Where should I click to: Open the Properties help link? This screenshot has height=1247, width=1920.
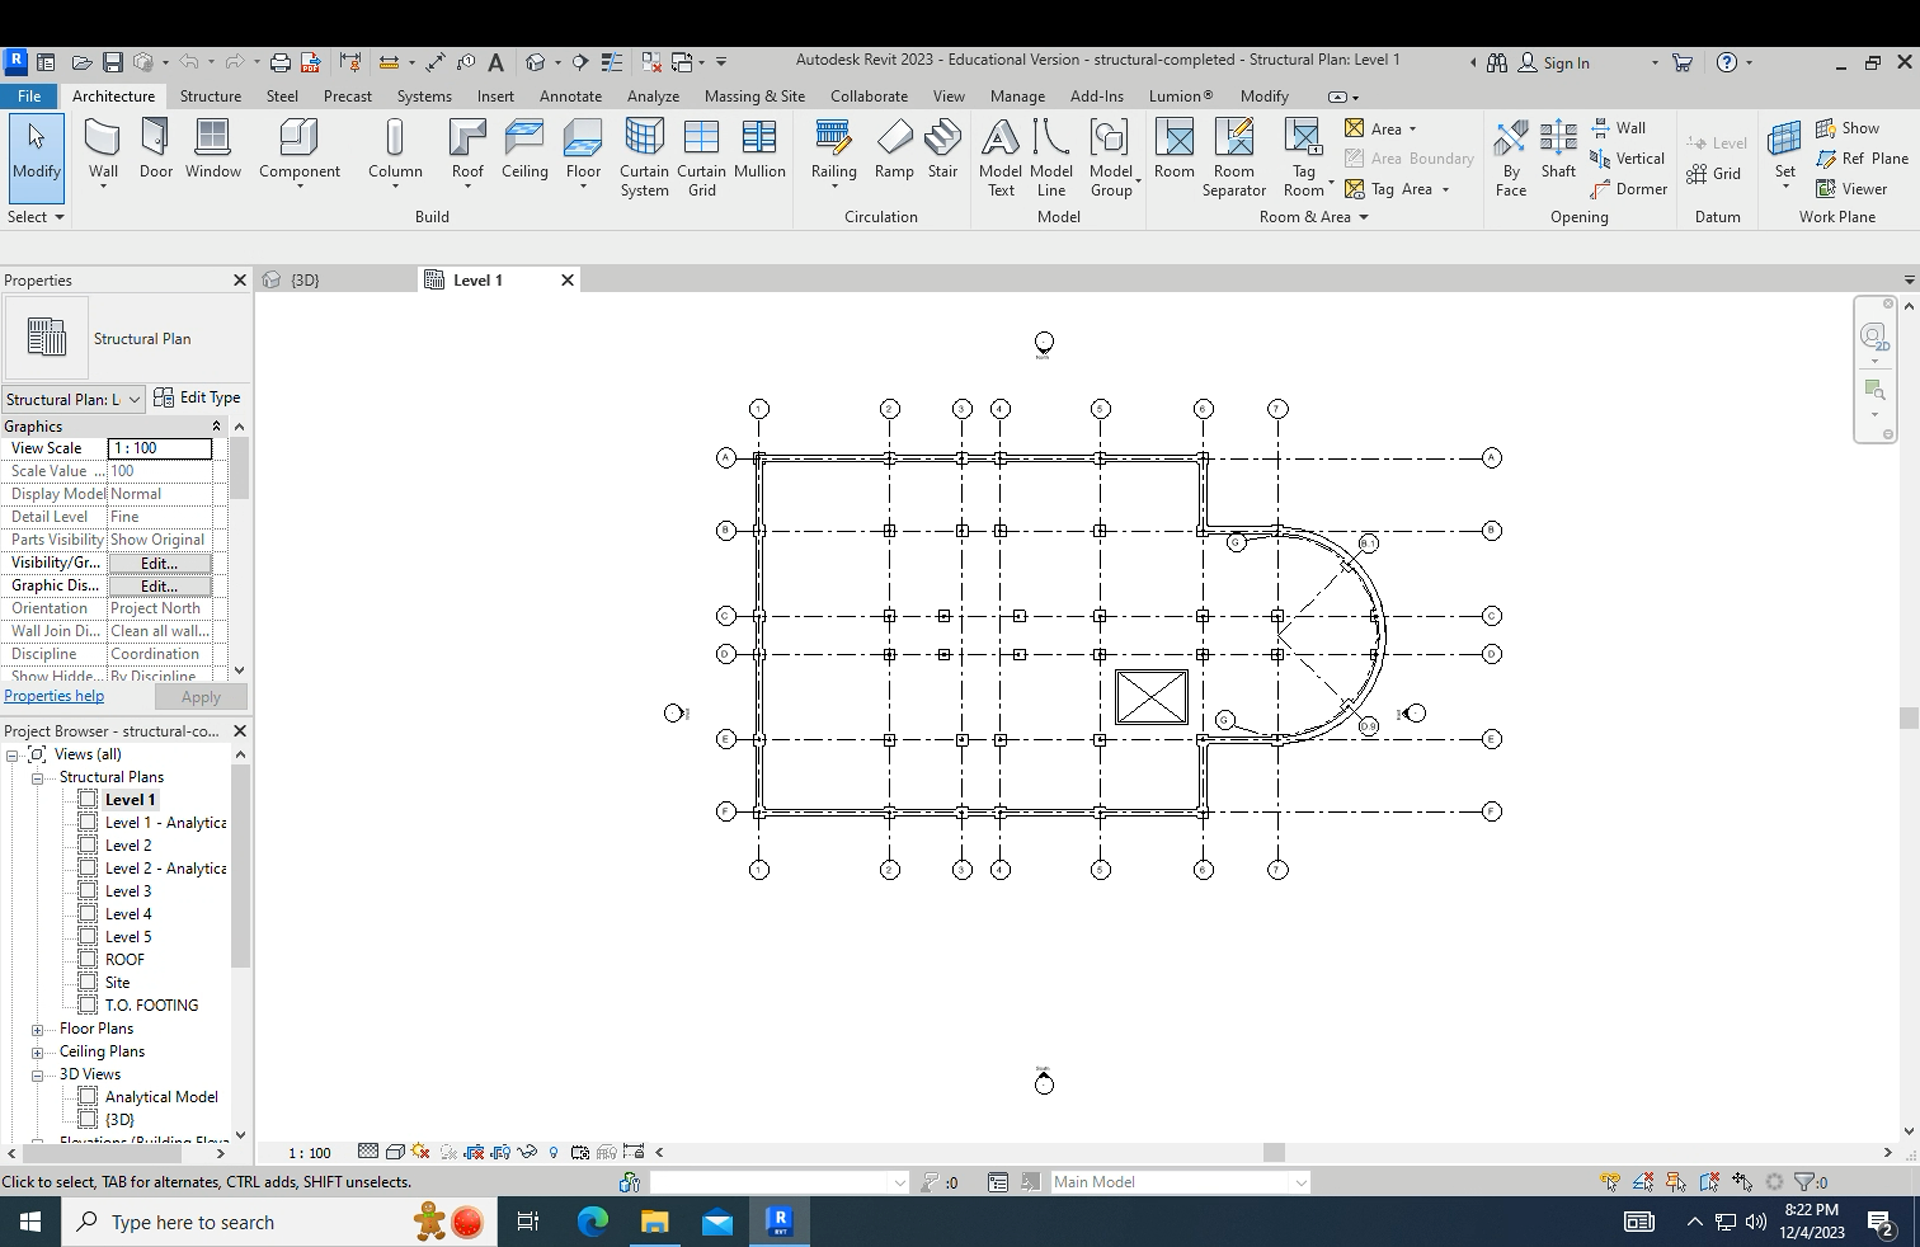coord(54,696)
